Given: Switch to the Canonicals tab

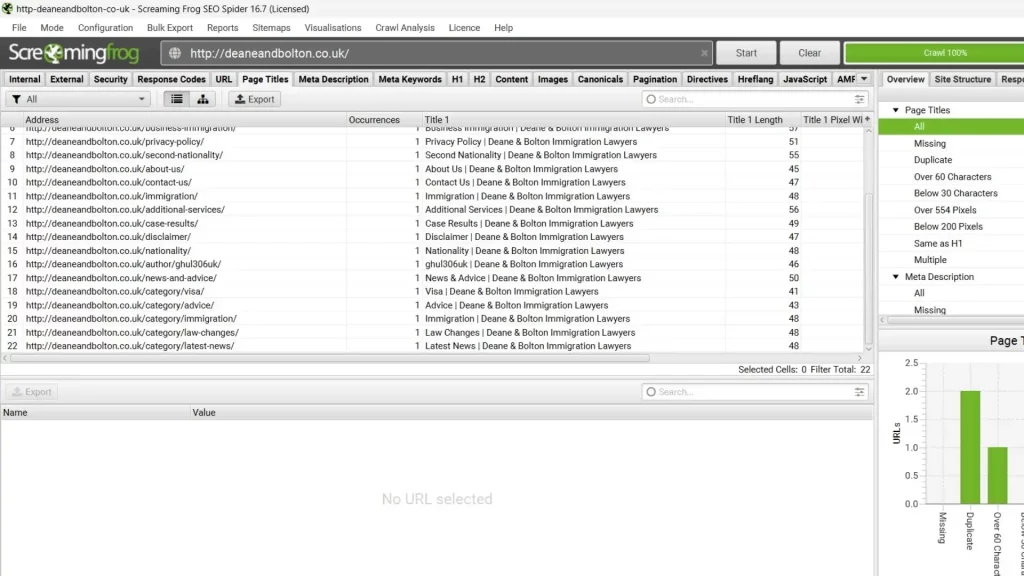Looking at the screenshot, I should [600, 79].
